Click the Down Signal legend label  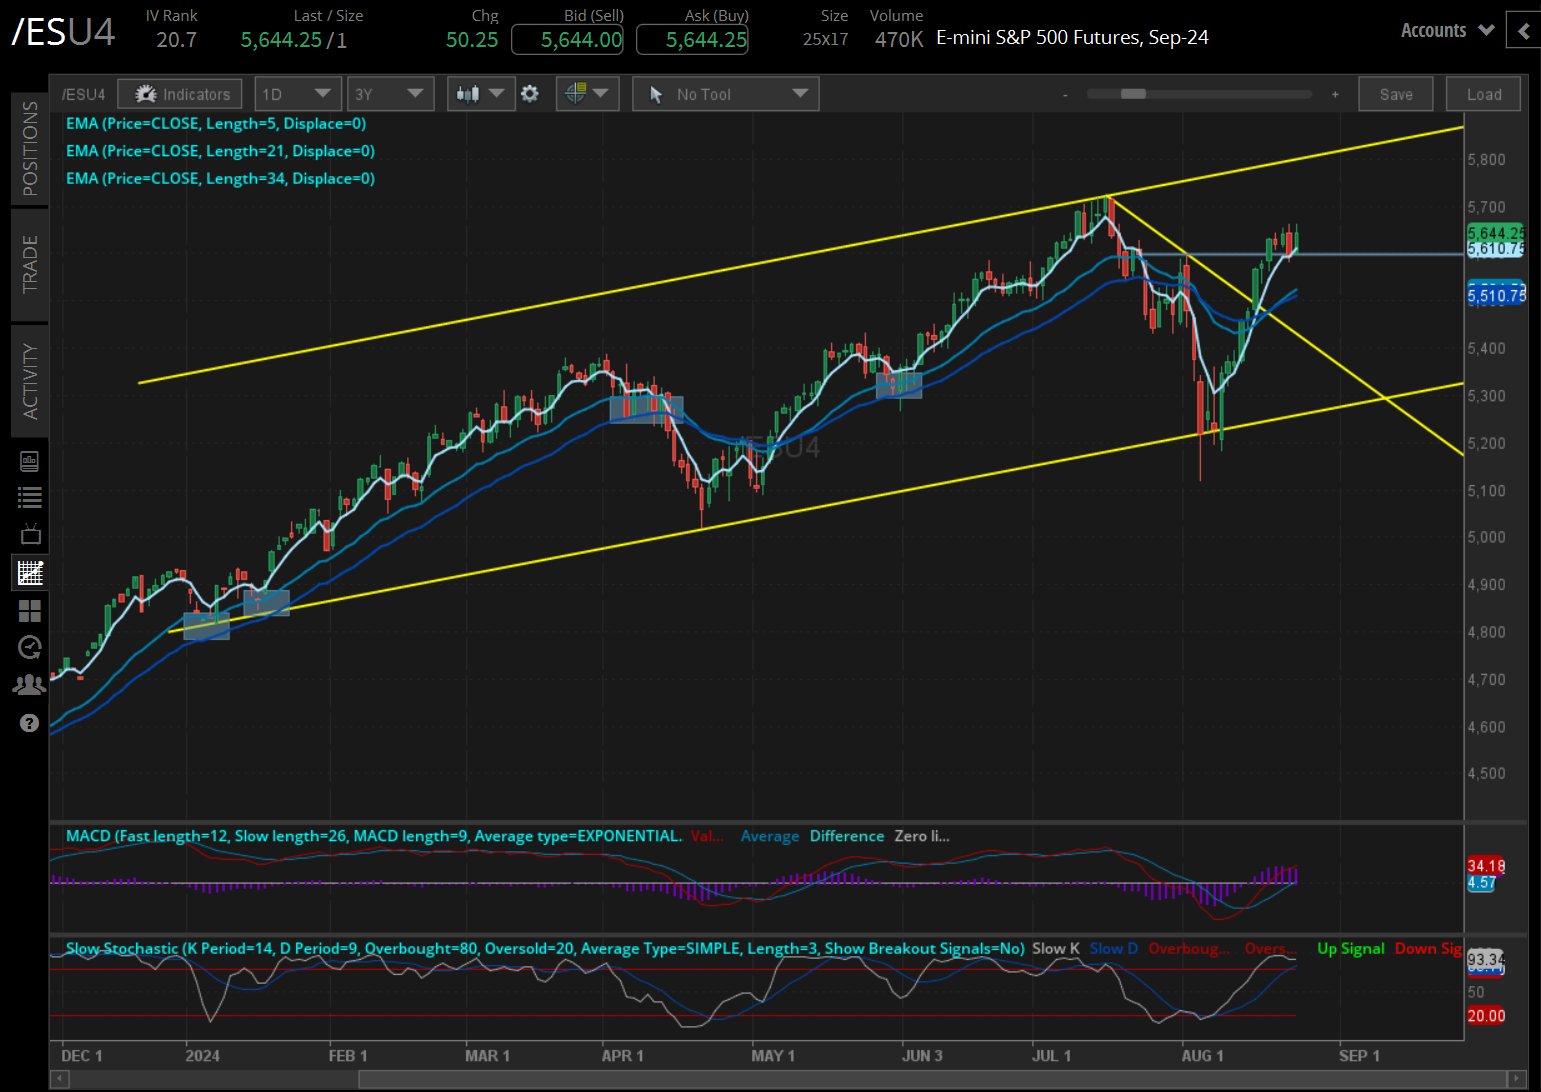[x=1428, y=948]
